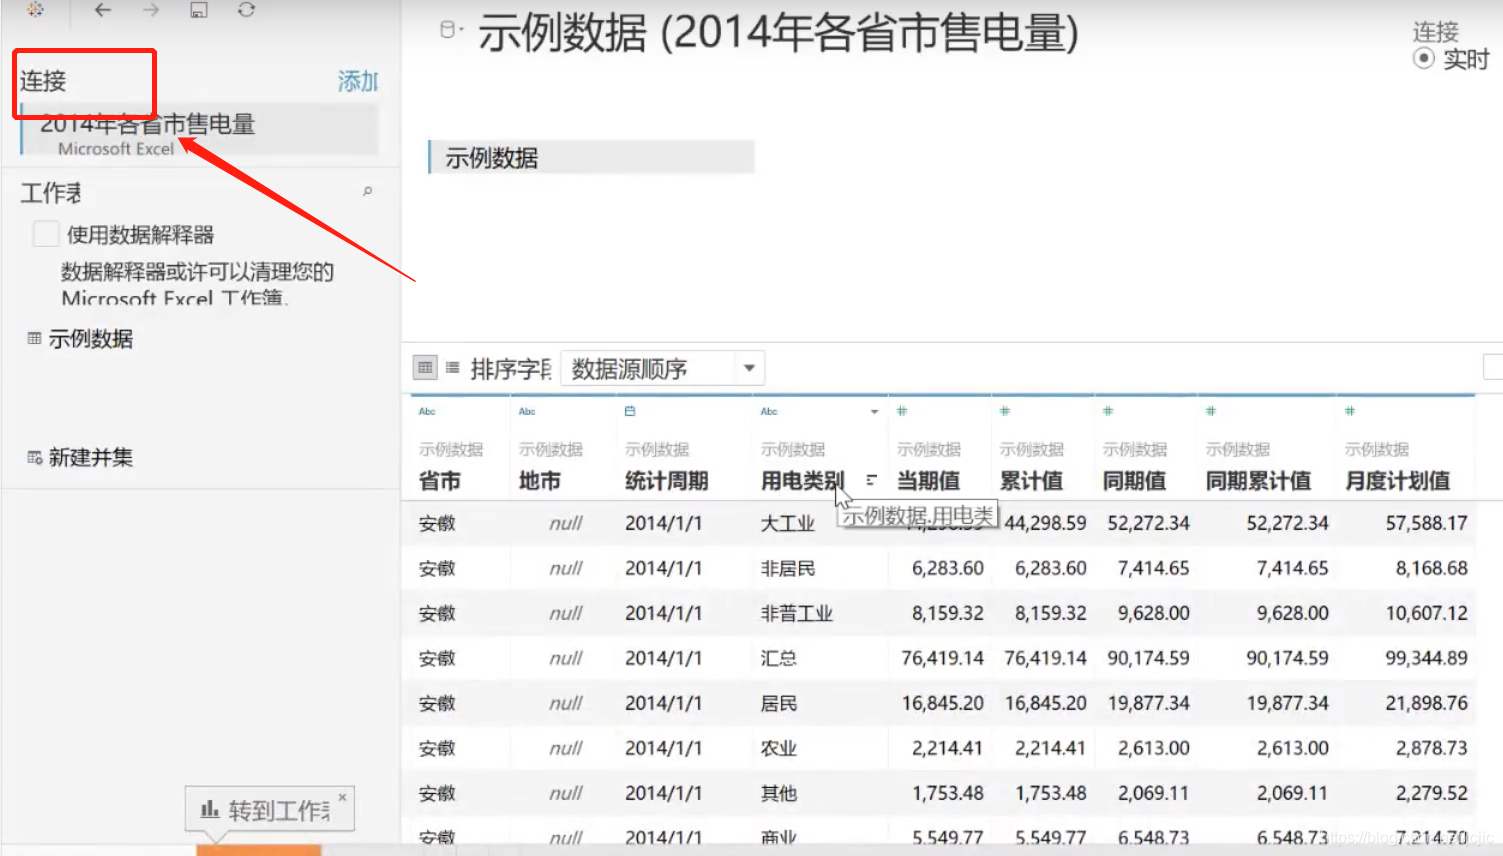Change 用电类别 Abc data type icon
The width and height of the screenshot is (1503, 856).
(769, 411)
